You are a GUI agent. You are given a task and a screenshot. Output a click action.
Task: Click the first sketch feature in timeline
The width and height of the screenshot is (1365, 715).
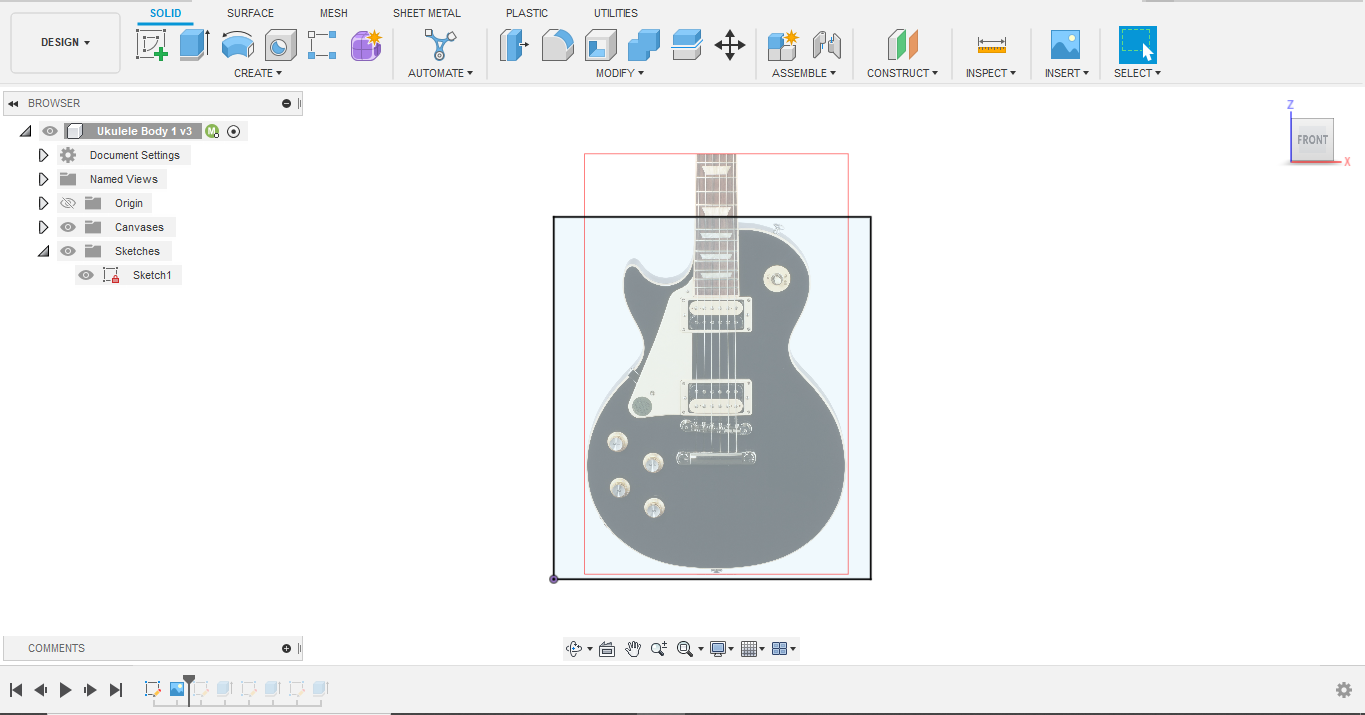point(153,689)
